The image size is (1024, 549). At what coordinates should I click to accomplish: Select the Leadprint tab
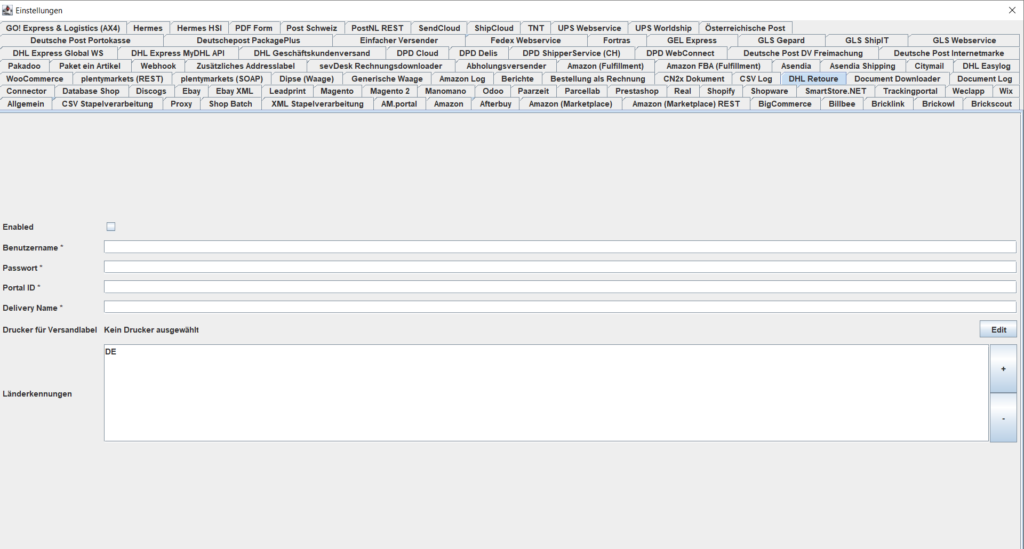(x=287, y=91)
